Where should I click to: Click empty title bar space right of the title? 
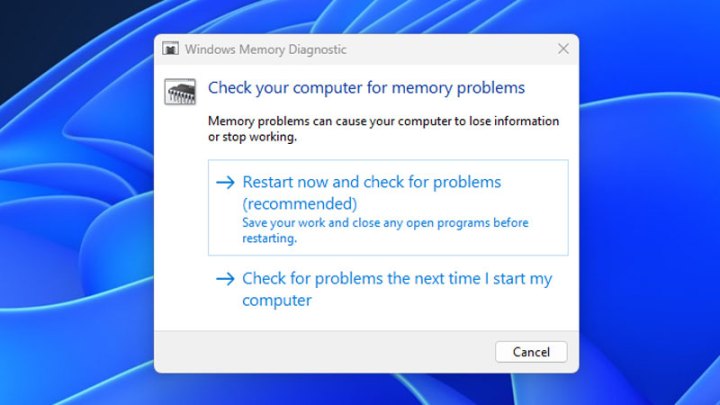pyautogui.click(x=450, y=49)
